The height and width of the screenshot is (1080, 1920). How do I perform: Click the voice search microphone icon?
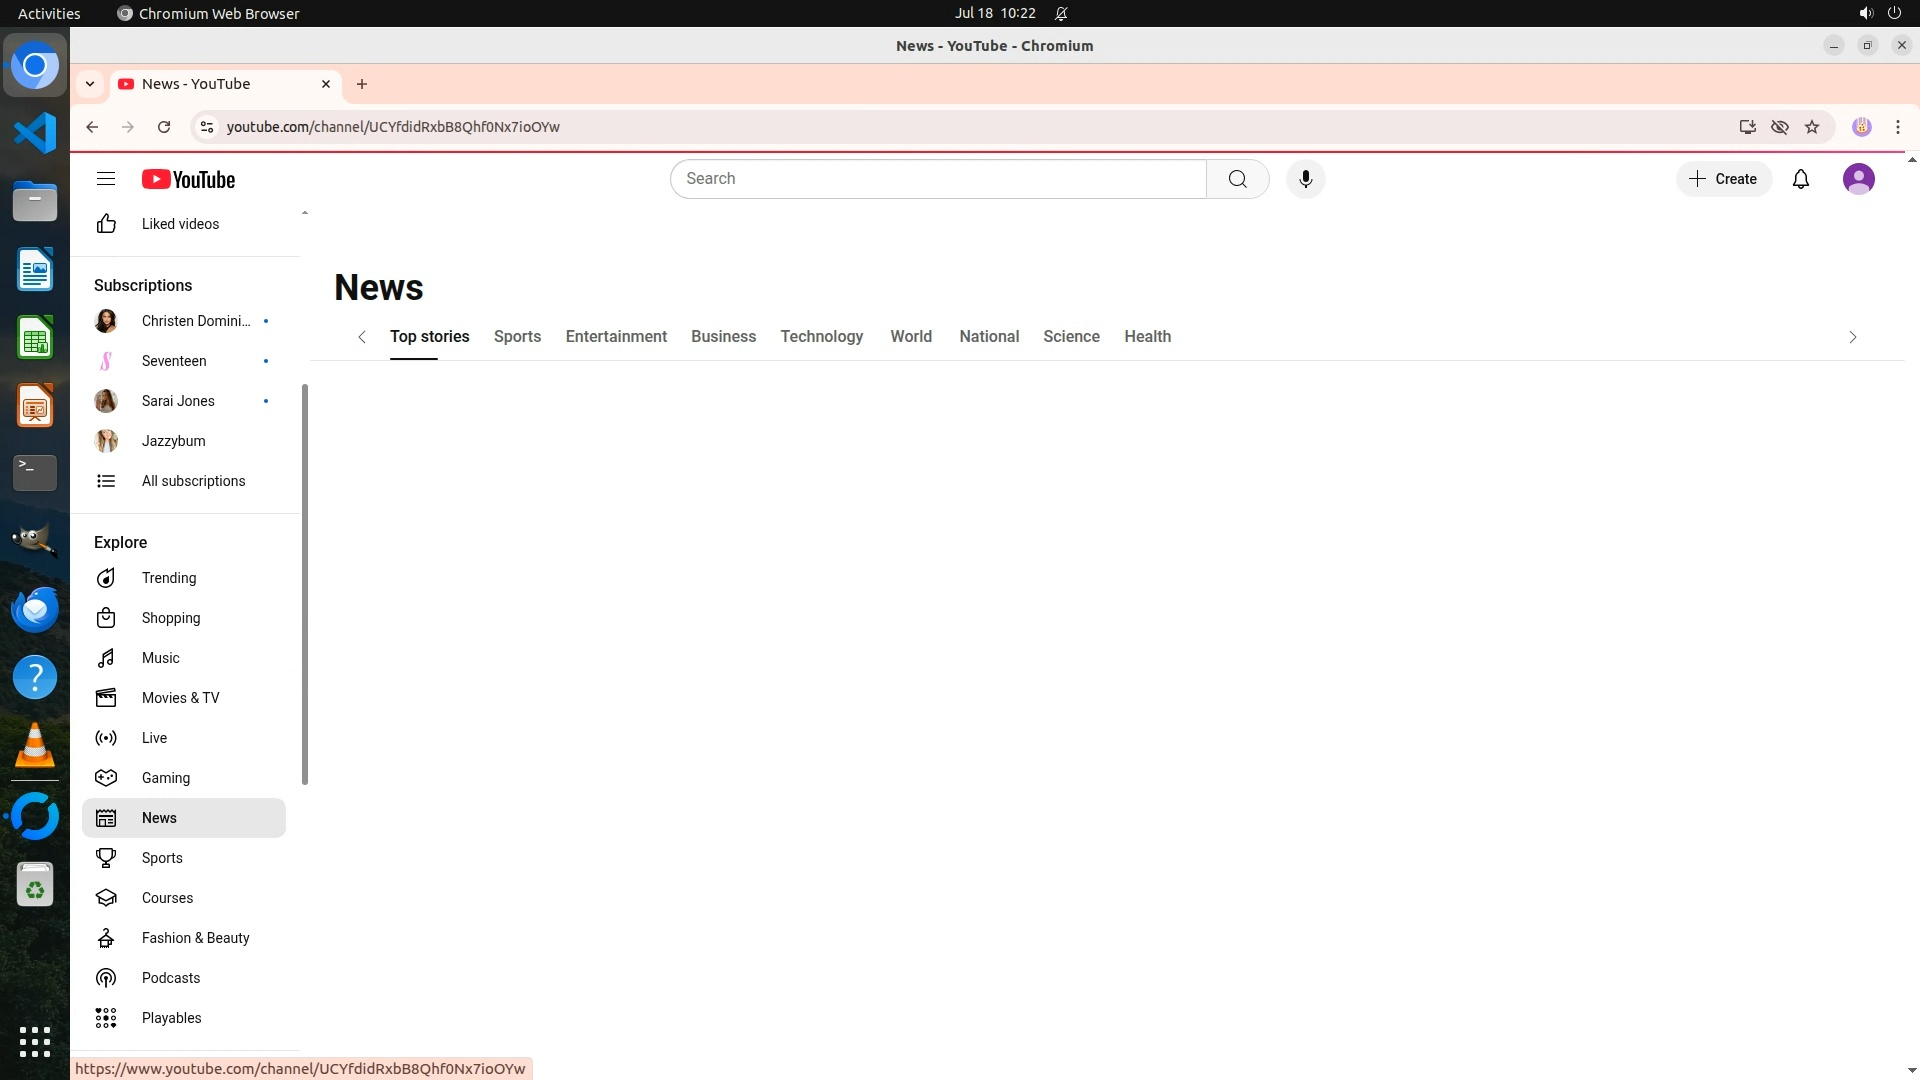[x=1305, y=179]
